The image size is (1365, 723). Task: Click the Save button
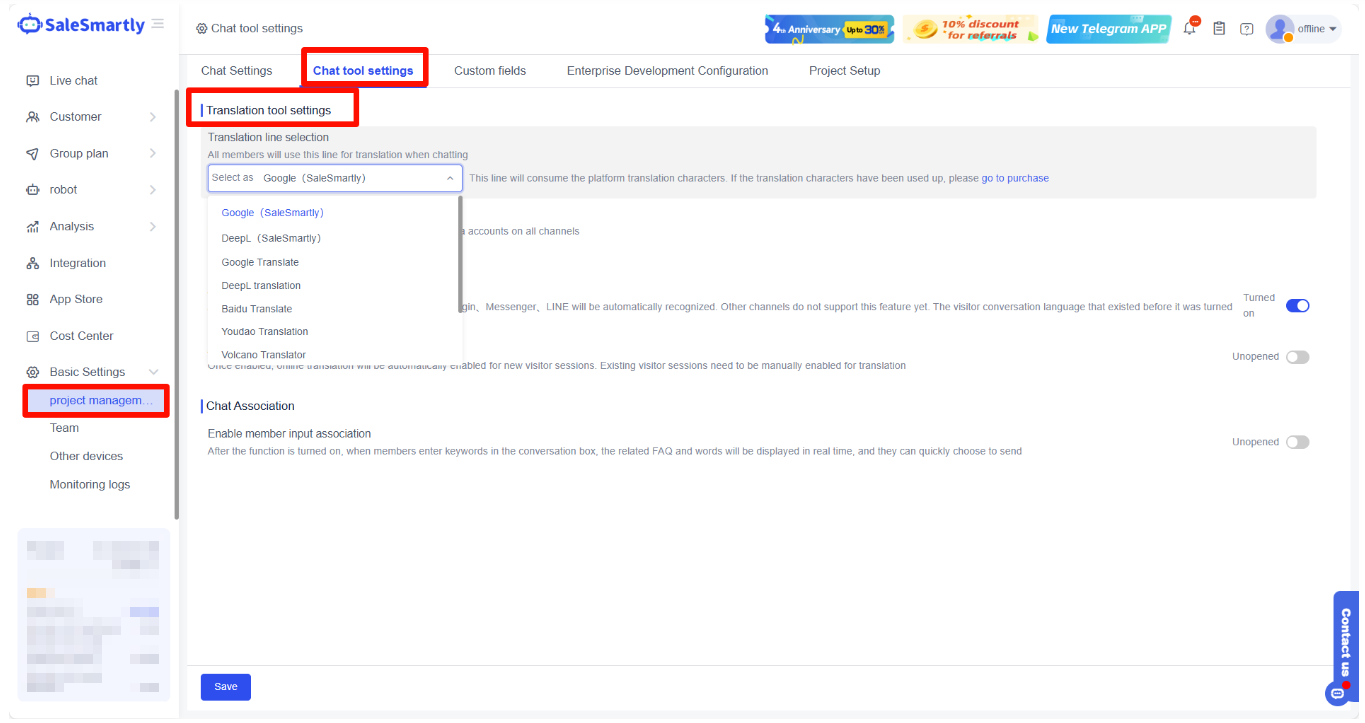click(x=226, y=687)
